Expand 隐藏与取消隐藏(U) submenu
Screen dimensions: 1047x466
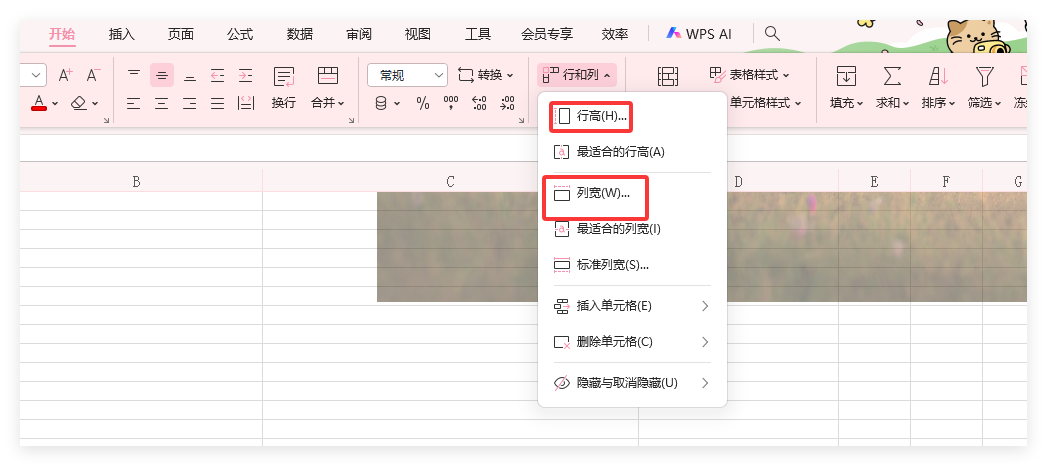632,383
